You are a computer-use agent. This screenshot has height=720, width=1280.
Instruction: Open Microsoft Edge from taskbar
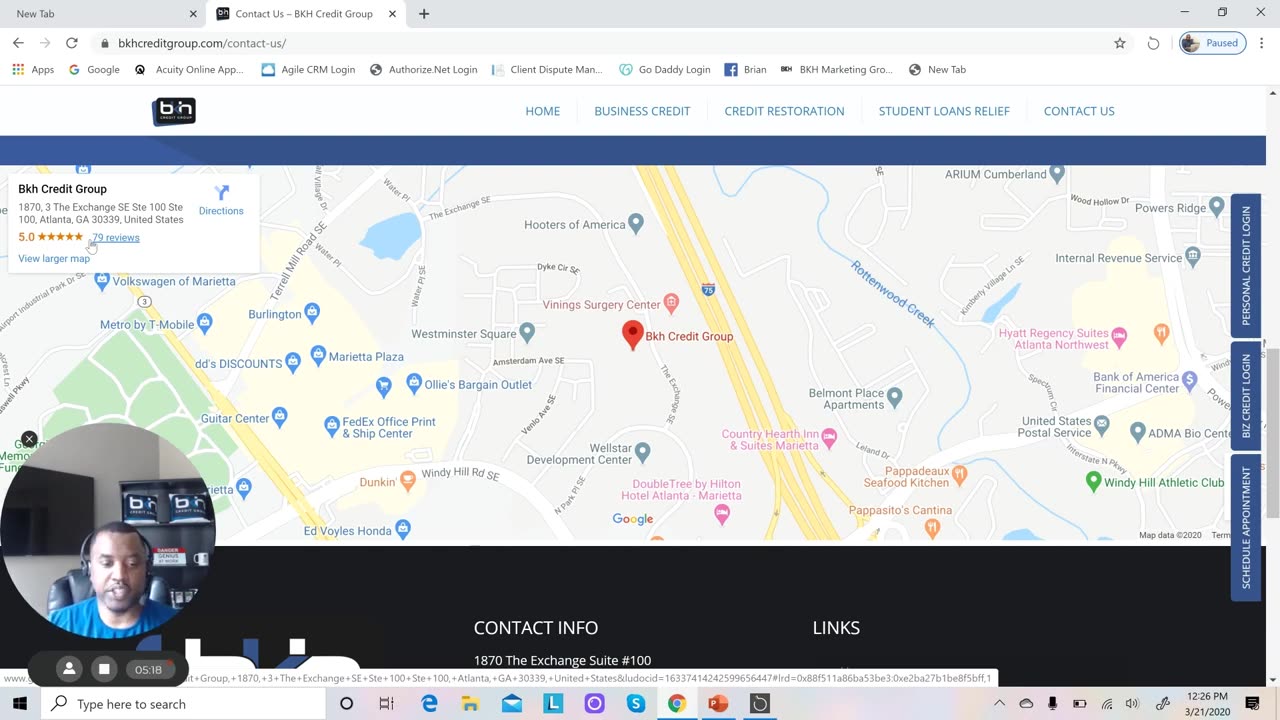429,704
